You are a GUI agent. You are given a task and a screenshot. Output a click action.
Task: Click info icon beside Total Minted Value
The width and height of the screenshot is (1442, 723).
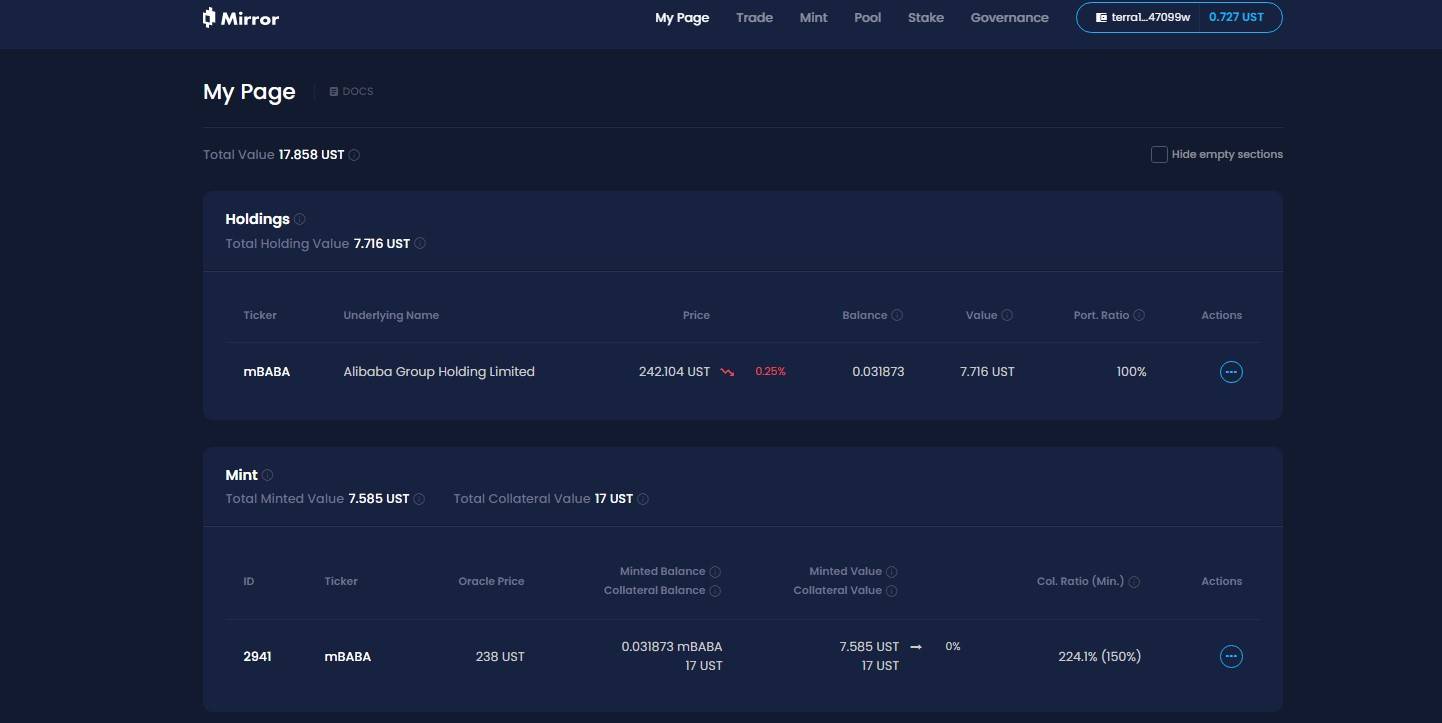point(419,499)
